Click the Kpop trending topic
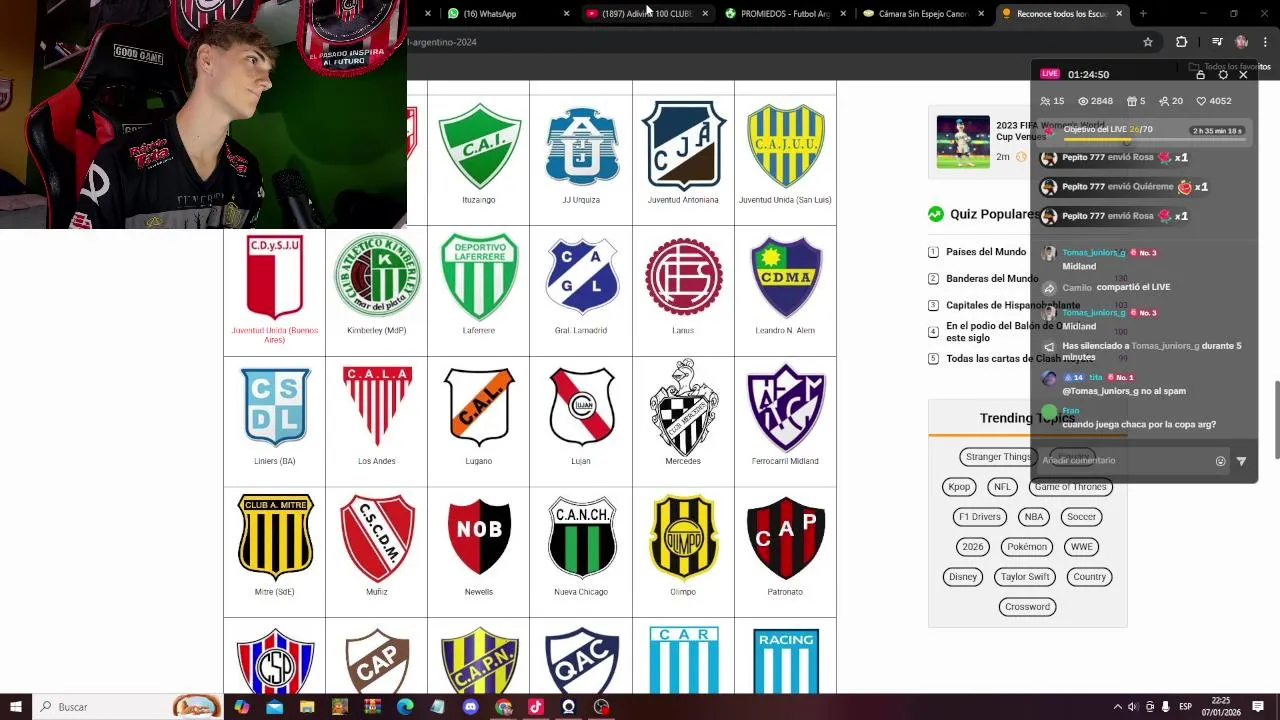1280x720 pixels. [959, 487]
